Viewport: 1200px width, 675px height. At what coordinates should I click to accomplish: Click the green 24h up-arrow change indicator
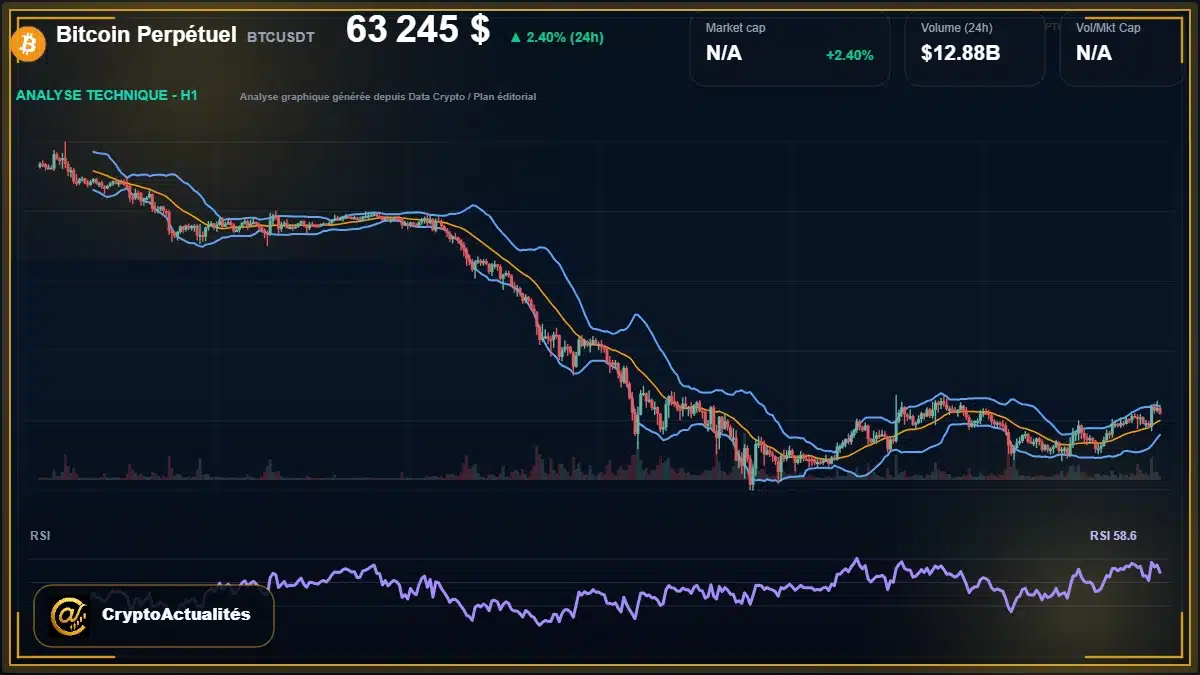(x=556, y=37)
